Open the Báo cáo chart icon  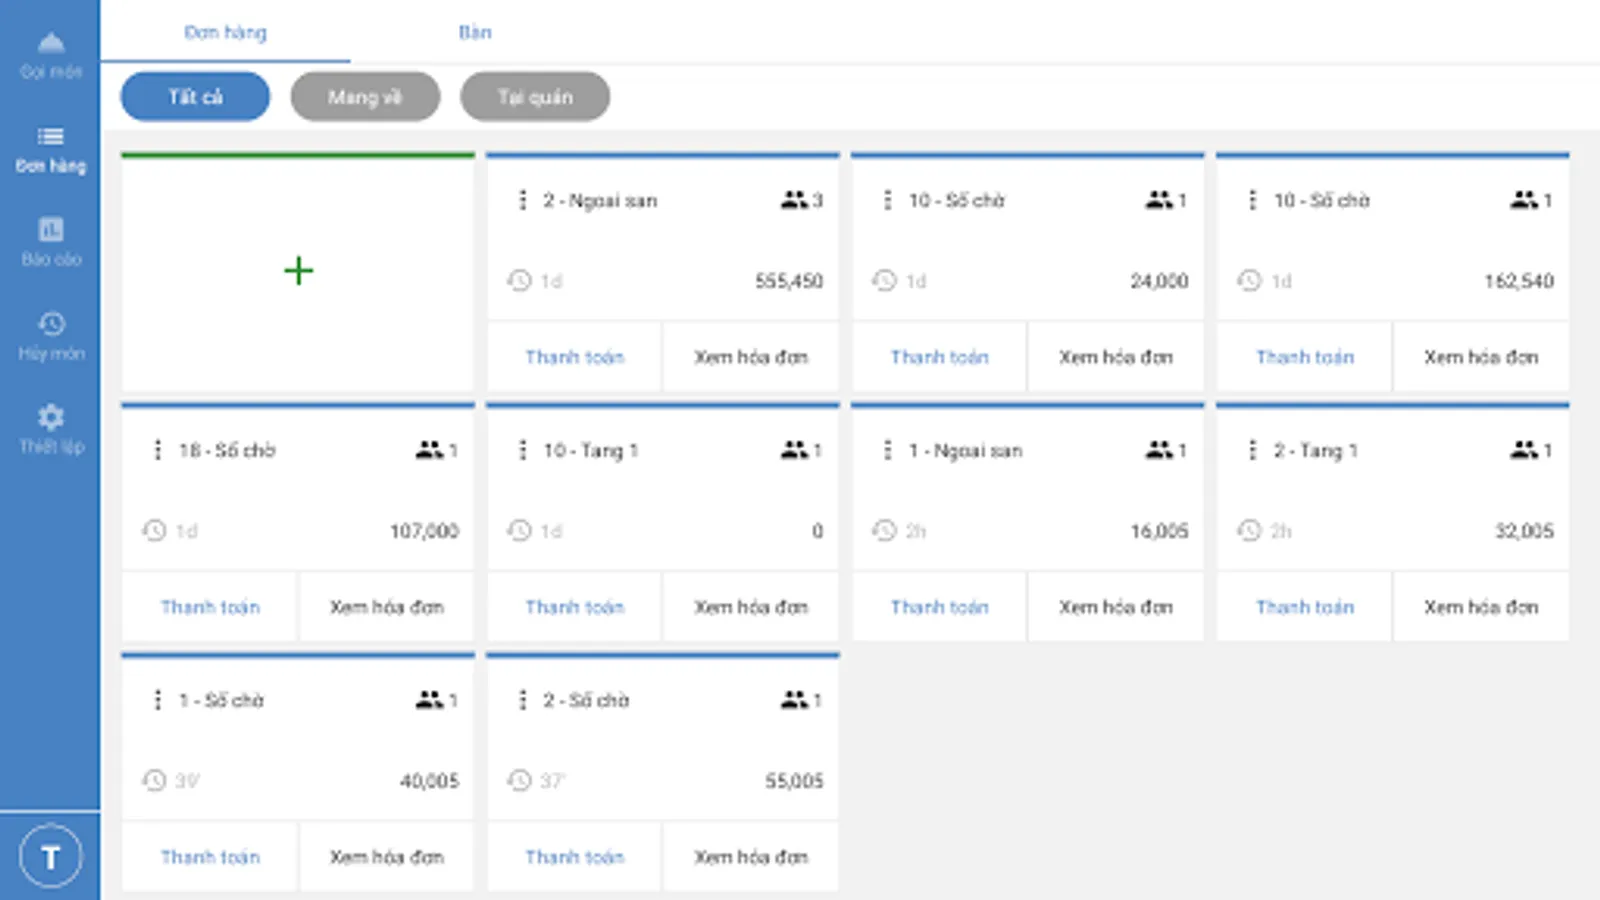(51, 230)
